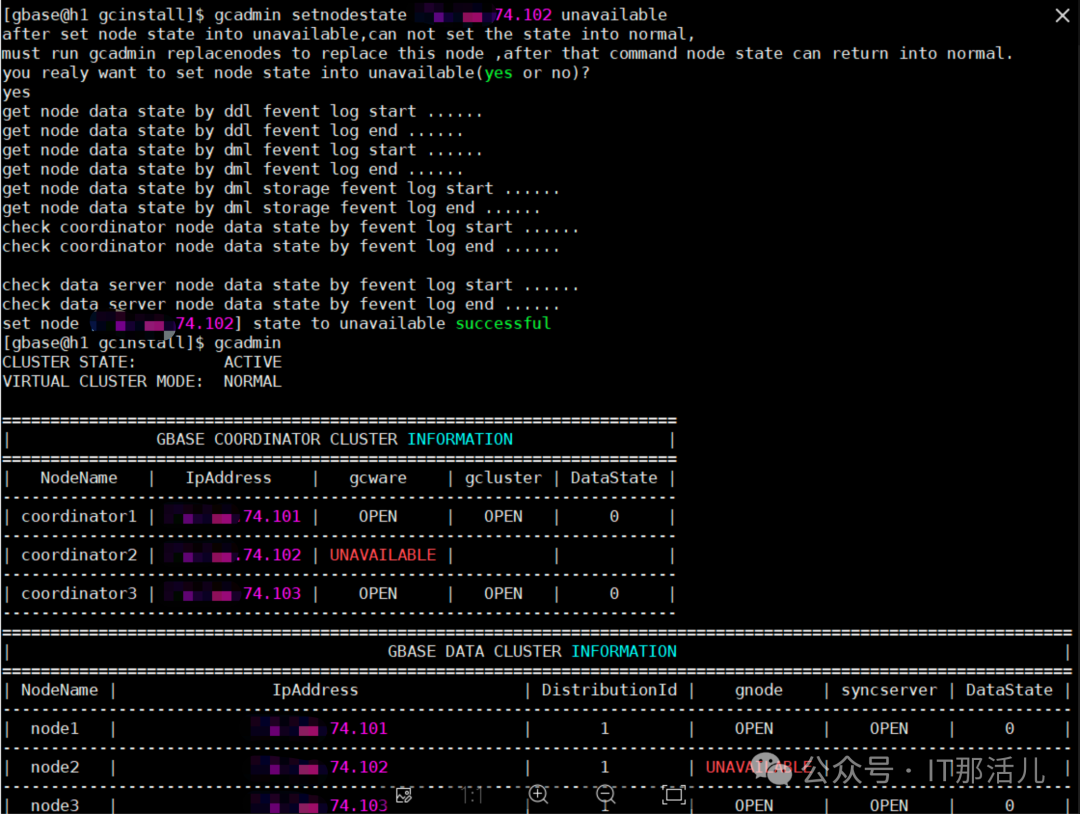
Task: Fit the image to the window with the frame icon
Action: pos(674,795)
